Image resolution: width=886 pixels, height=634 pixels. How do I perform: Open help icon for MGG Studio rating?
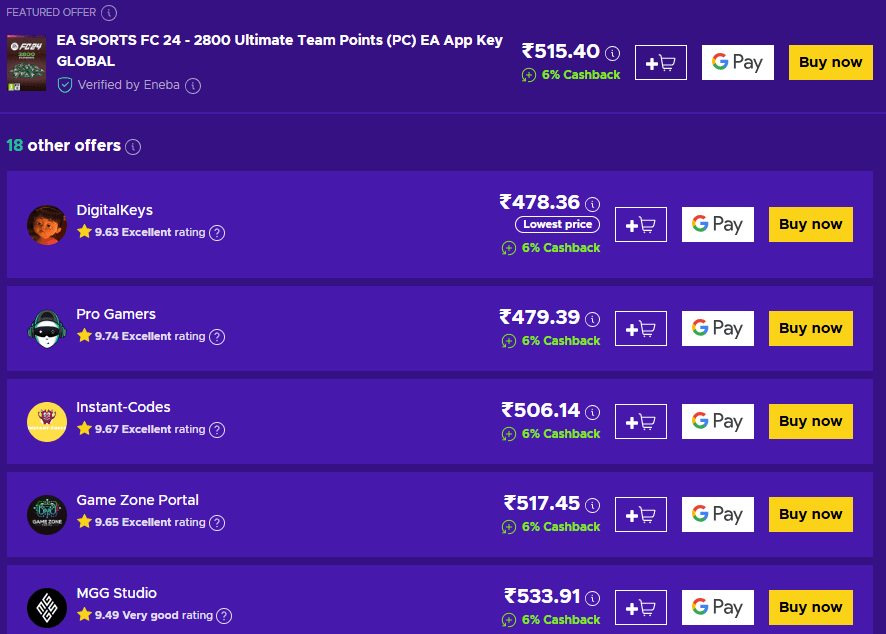coord(224,616)
